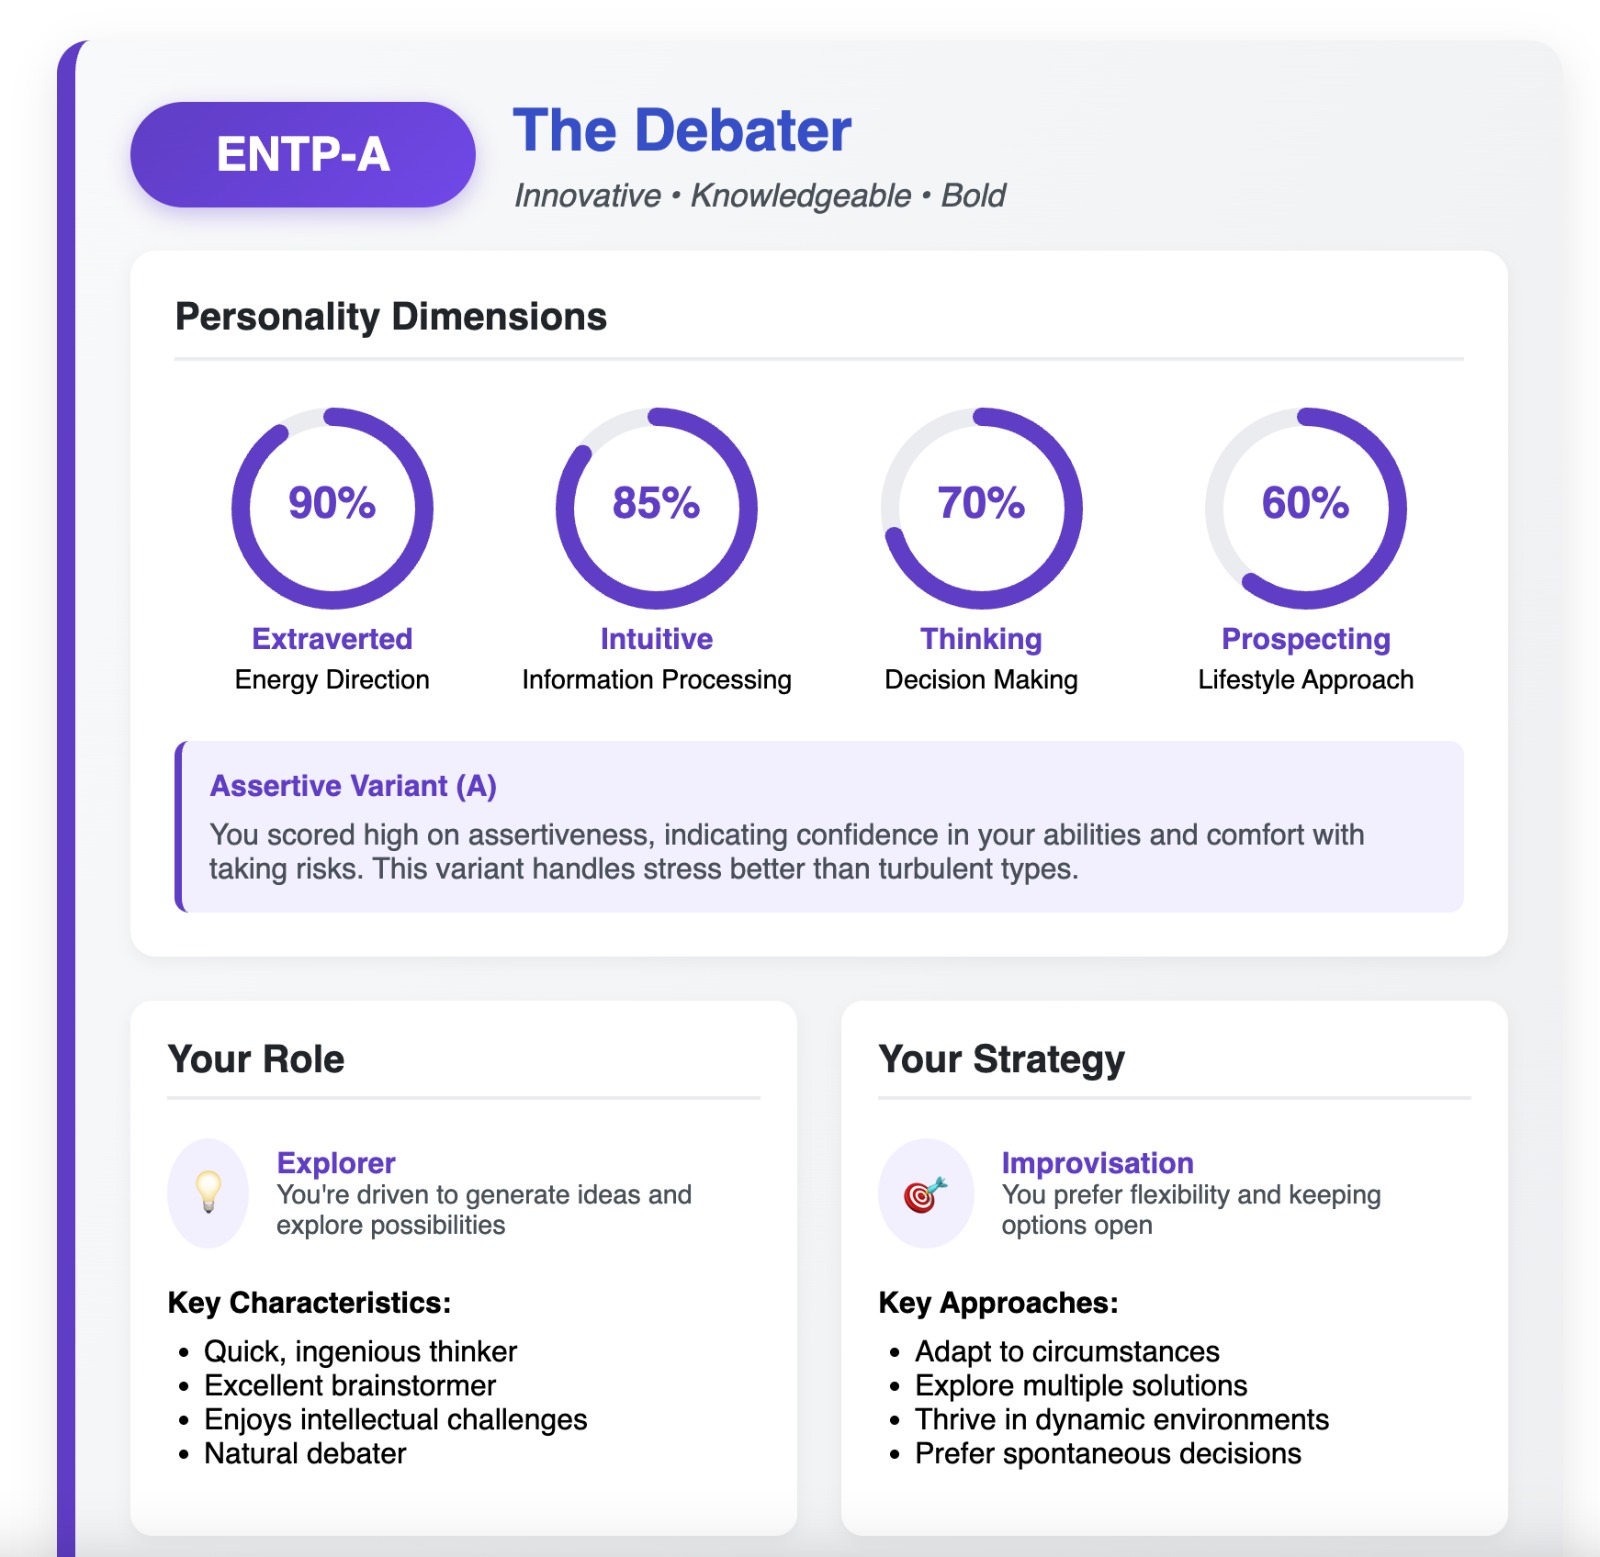Click the Prospecting dimension label

(1305, 639)
